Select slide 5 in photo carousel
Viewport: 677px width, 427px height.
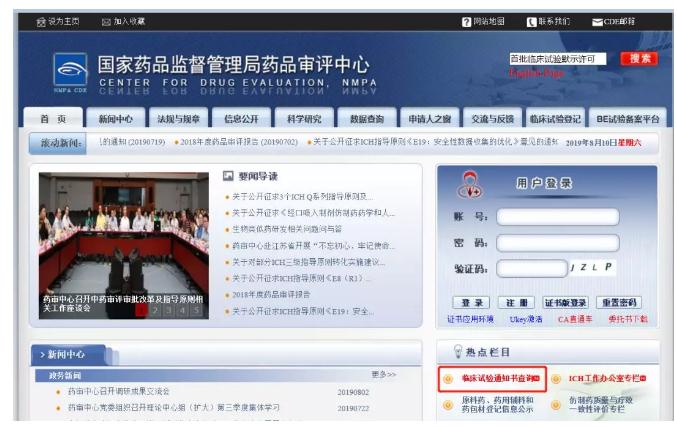coord(196,310)
